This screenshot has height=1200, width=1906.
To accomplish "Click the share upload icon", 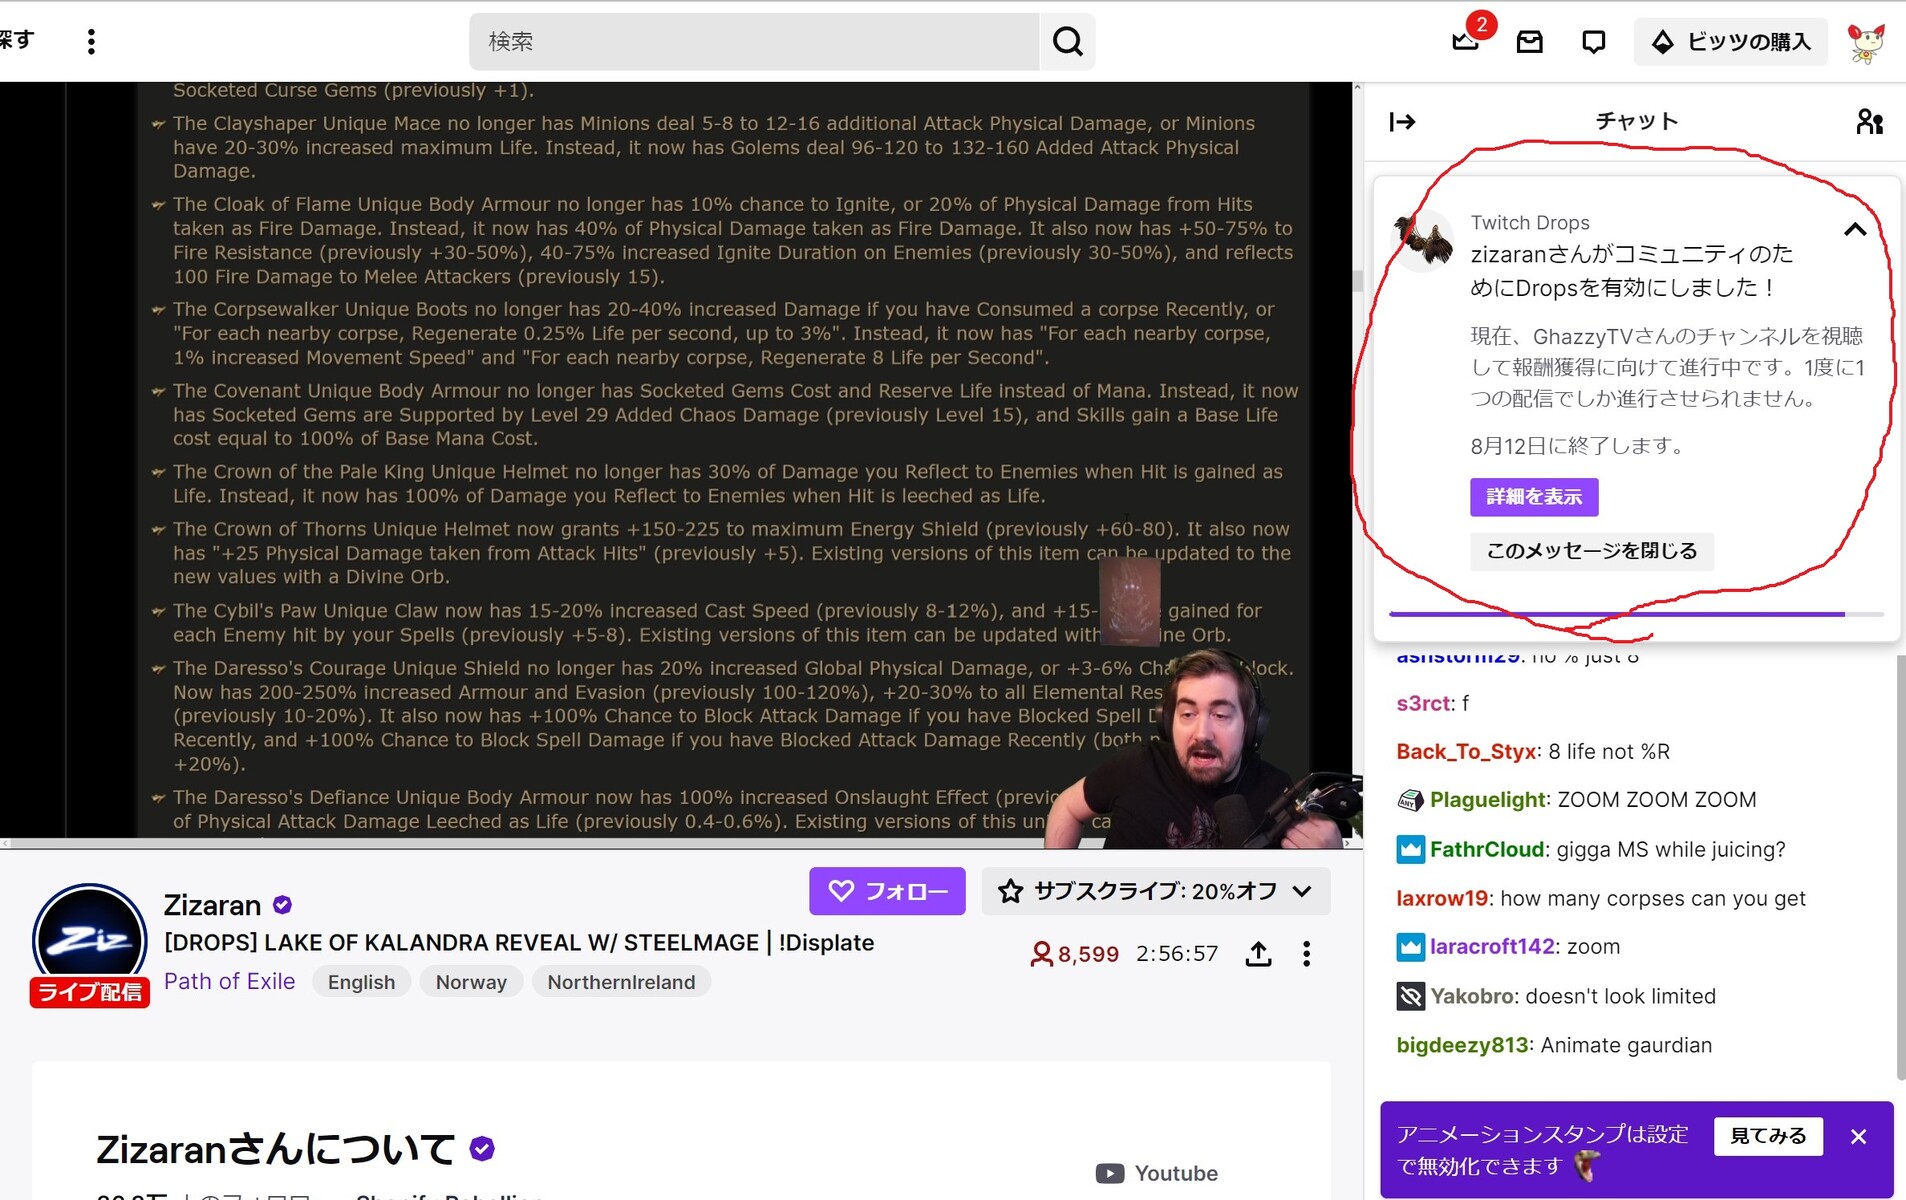I will 1258,954.
